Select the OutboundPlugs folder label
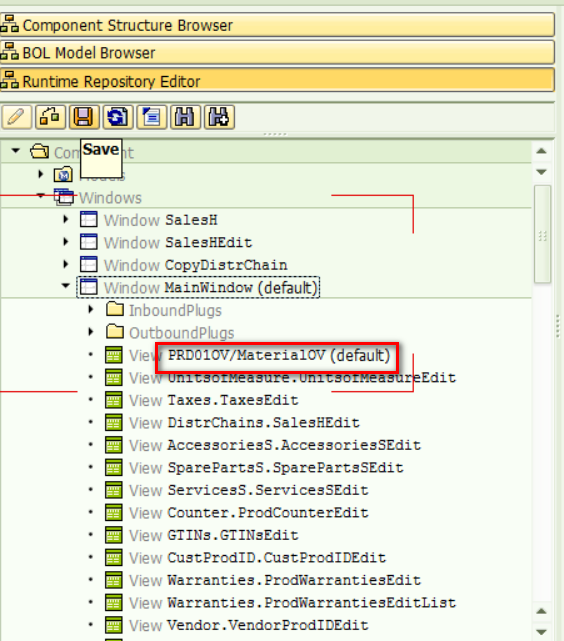The height and width of the screenshot is (641, 564). point(182,333)
